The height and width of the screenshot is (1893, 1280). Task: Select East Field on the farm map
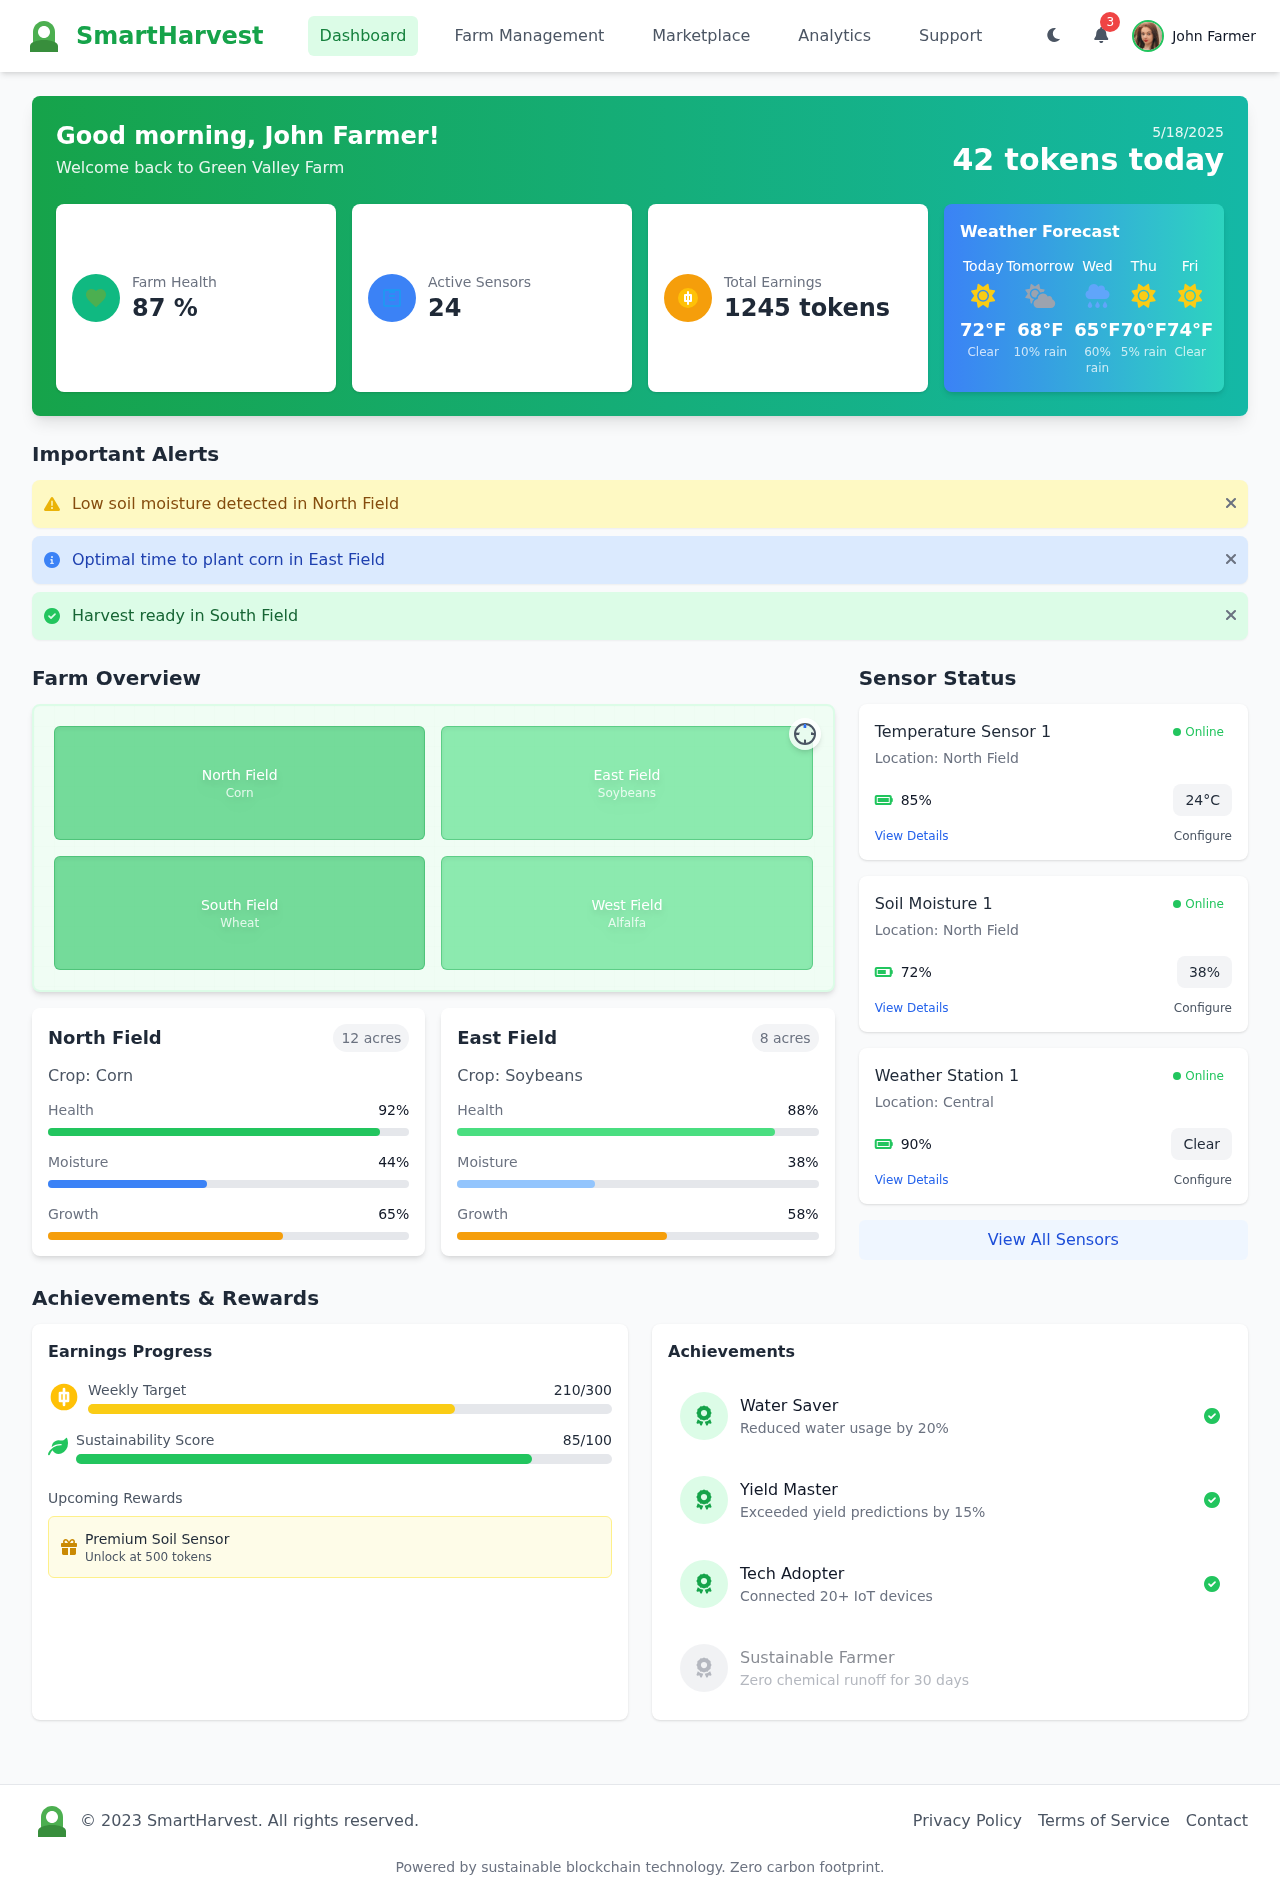point(627,783)
